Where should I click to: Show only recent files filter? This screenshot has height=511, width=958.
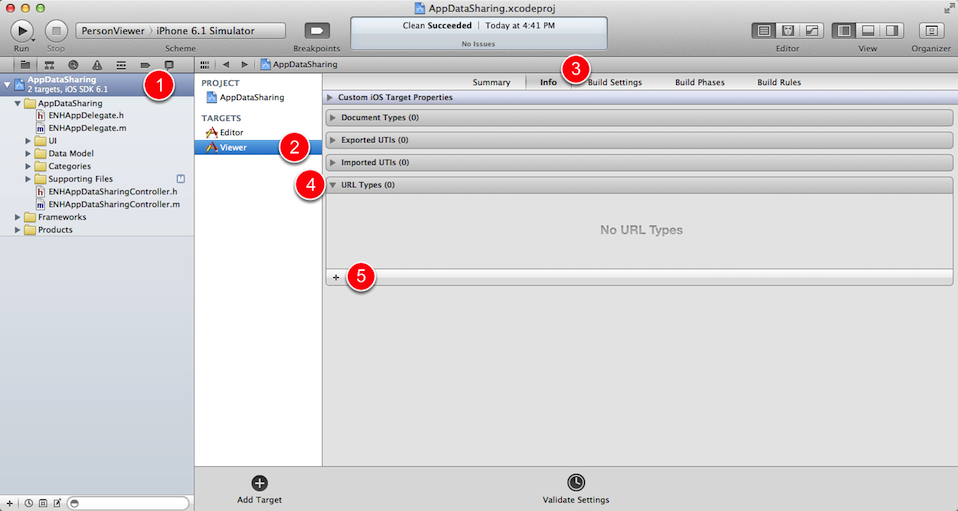29,503
